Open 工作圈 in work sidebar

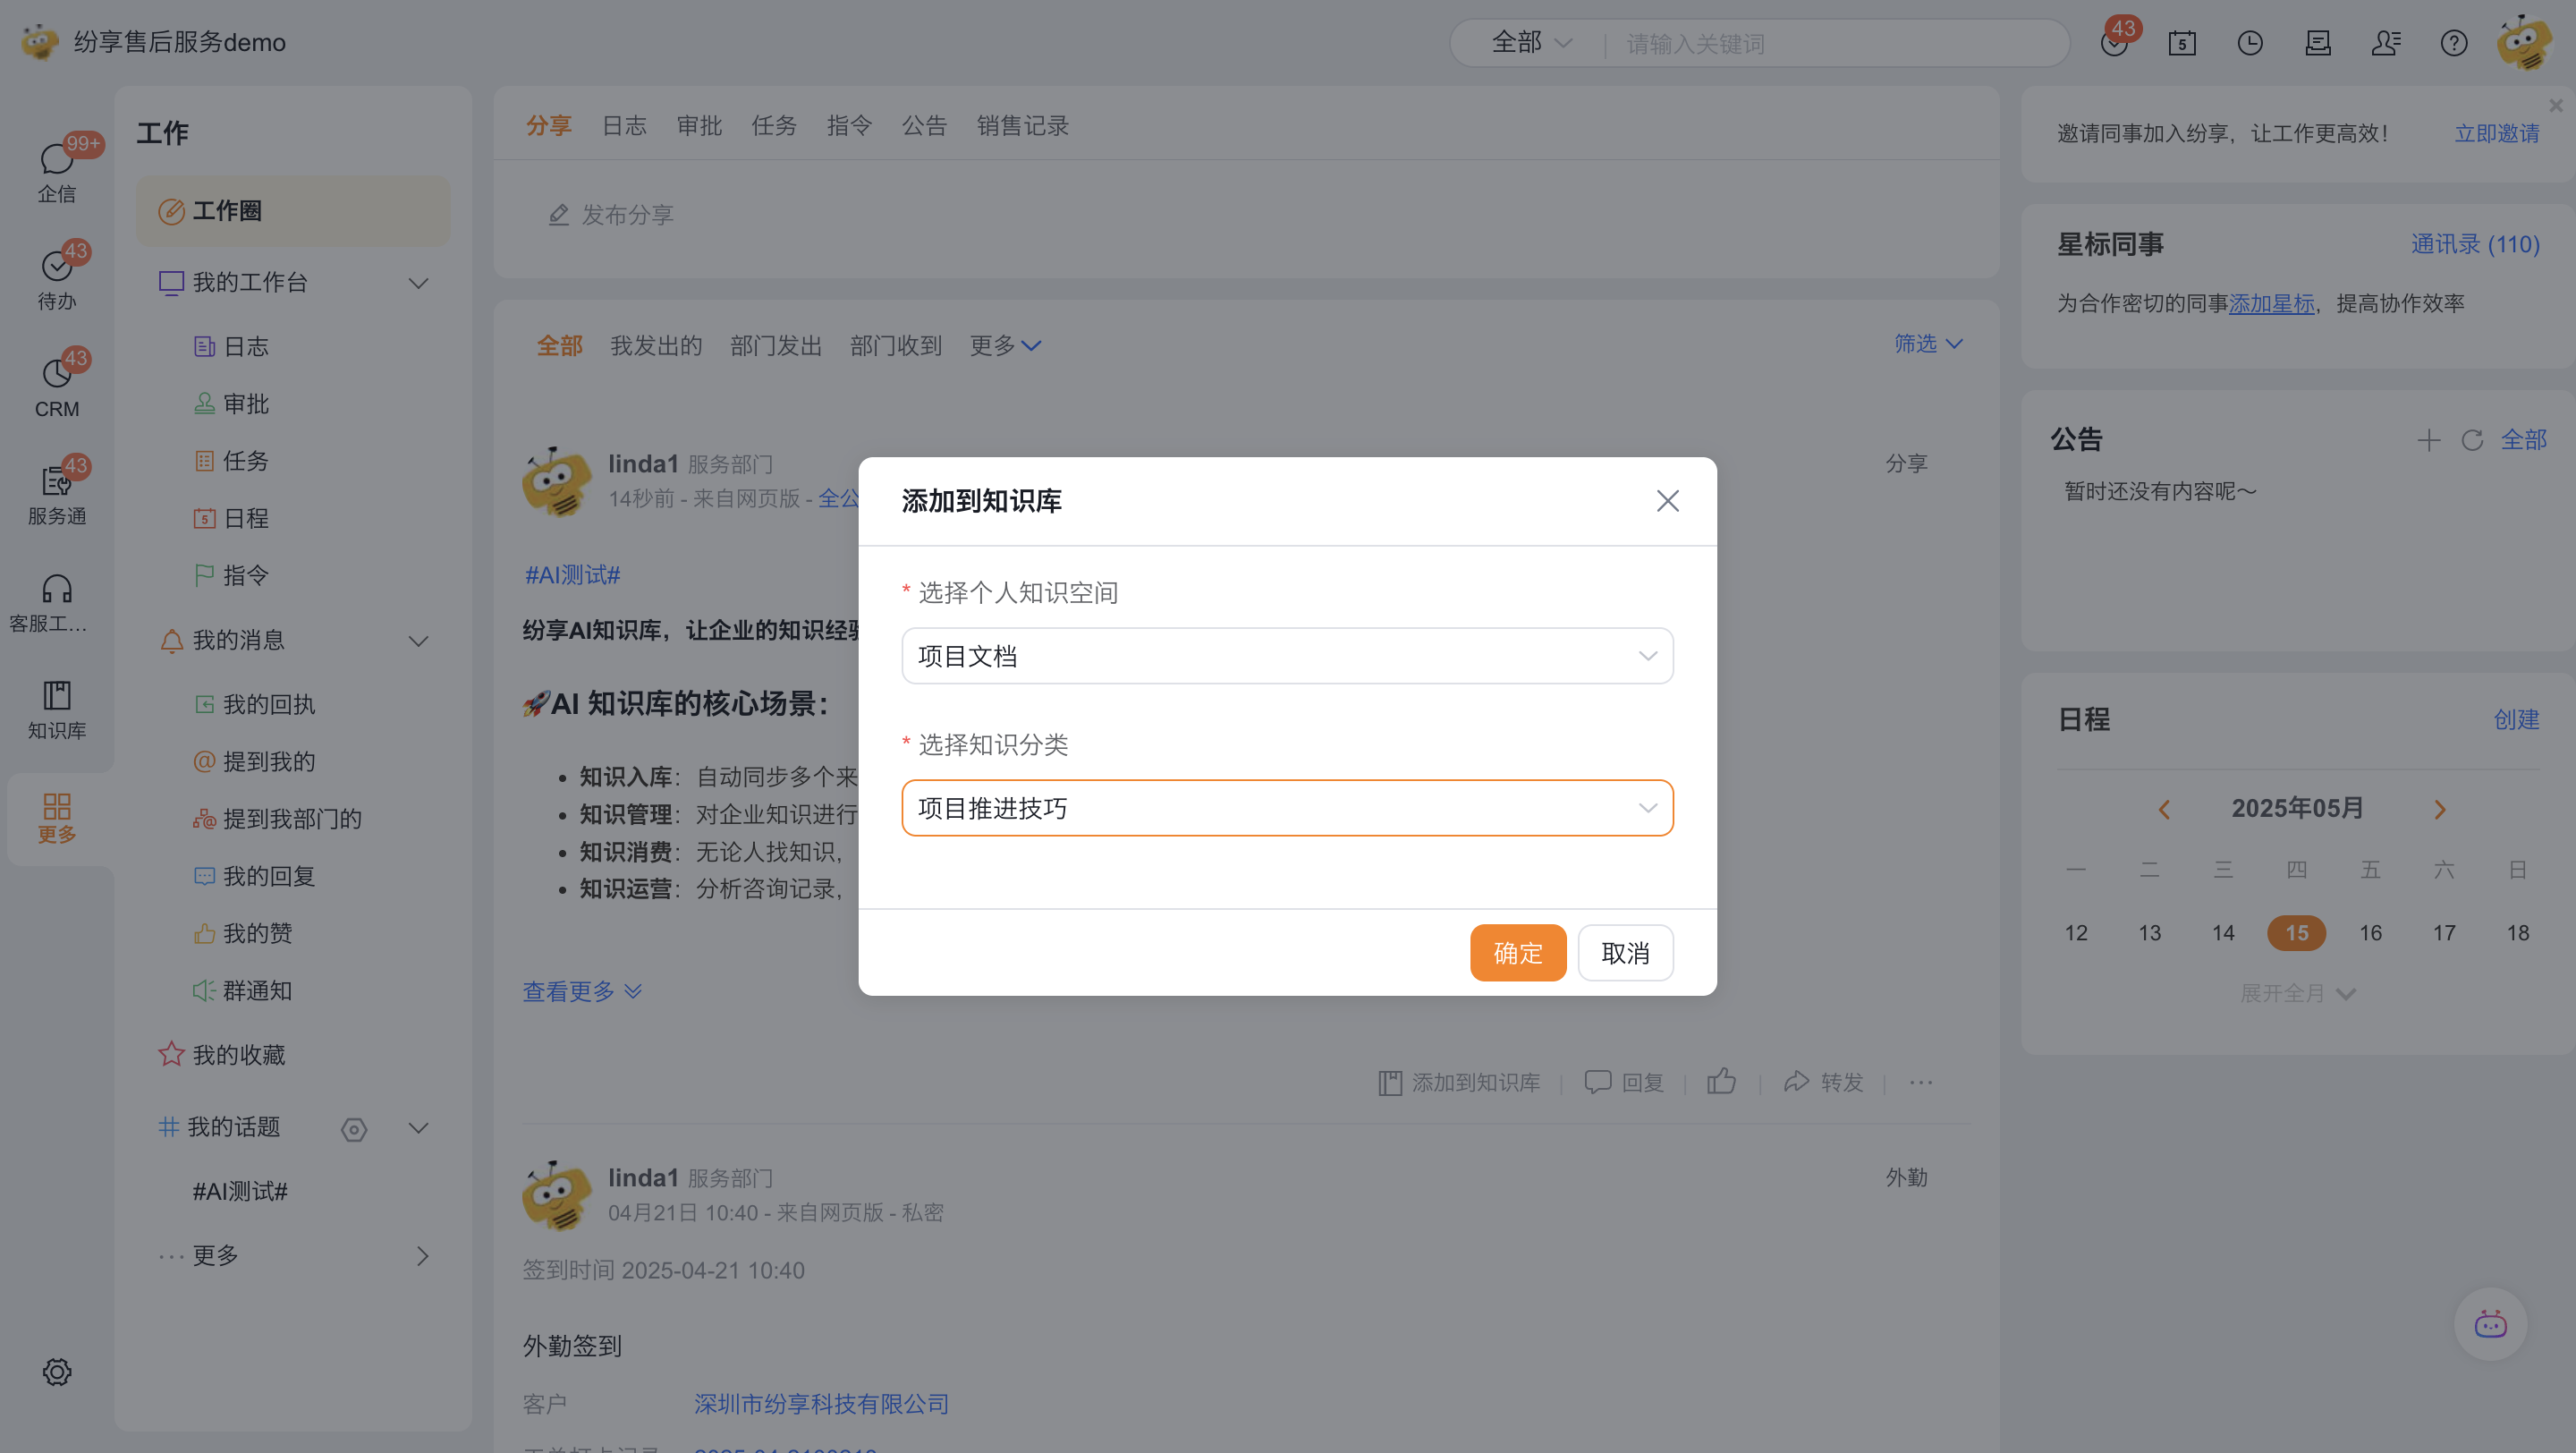point(293,211)
